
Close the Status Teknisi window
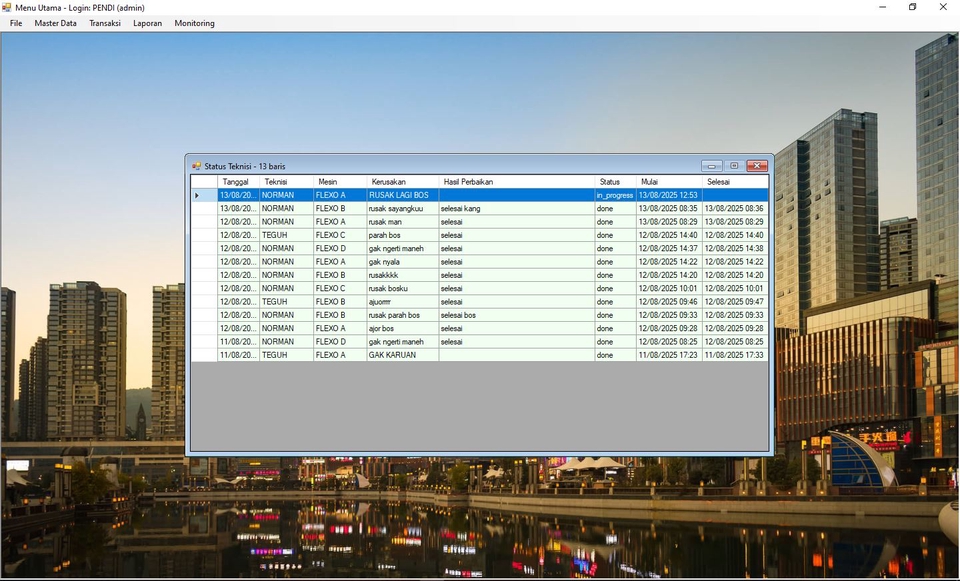point(757,166)
